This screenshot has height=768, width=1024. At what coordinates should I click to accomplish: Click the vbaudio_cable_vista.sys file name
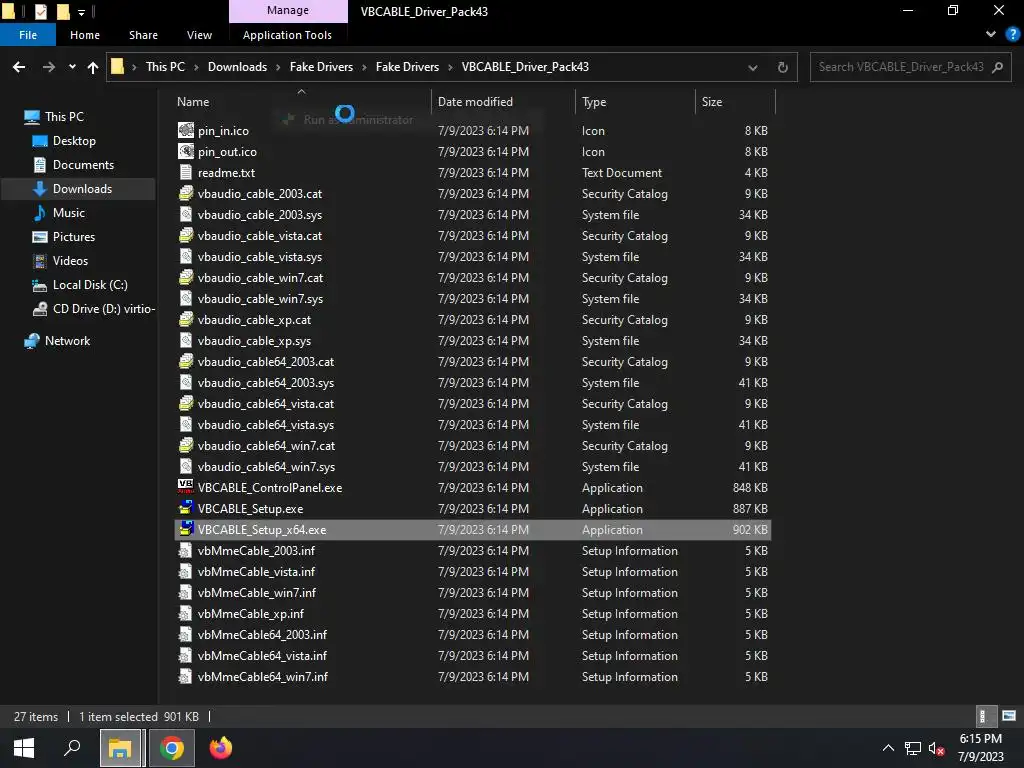(x=260, y=257)
